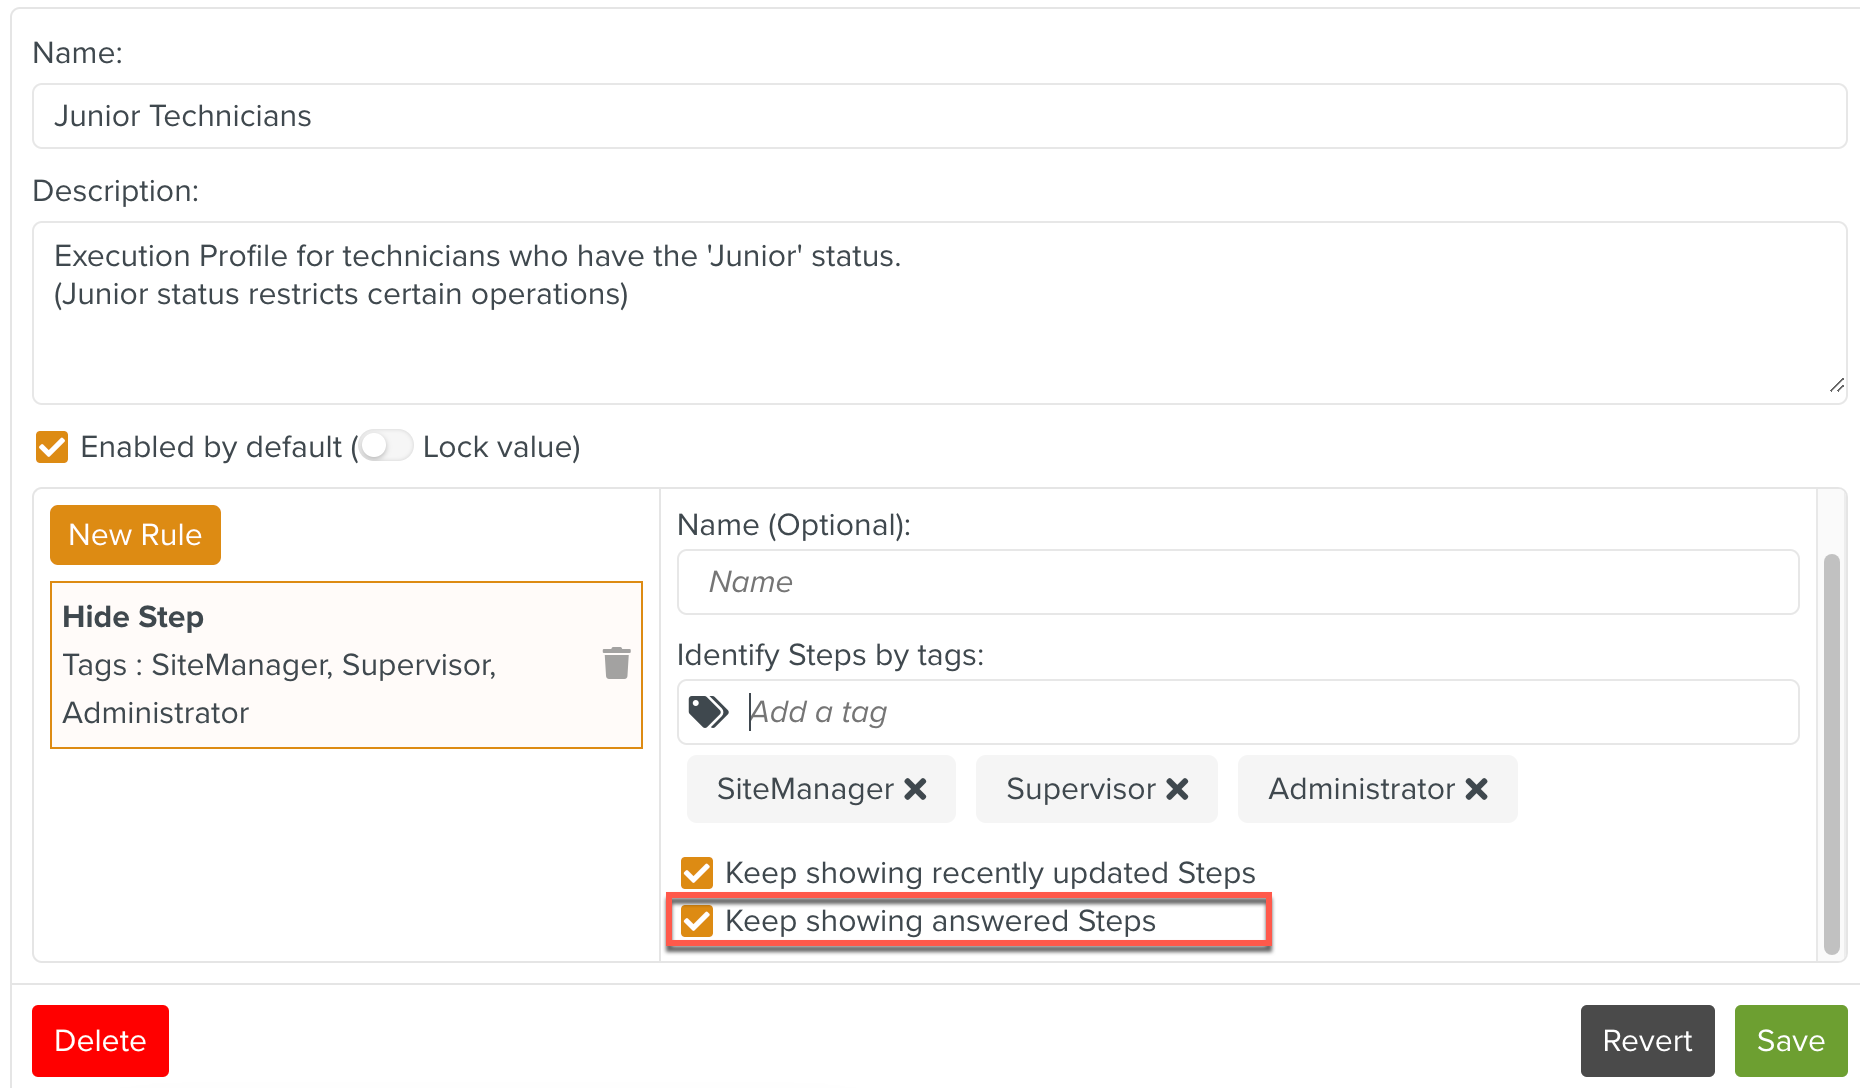Uncheck the Enabled by default checkbox
This screenshot has height=1088, width=1860.
pos(52,447)
